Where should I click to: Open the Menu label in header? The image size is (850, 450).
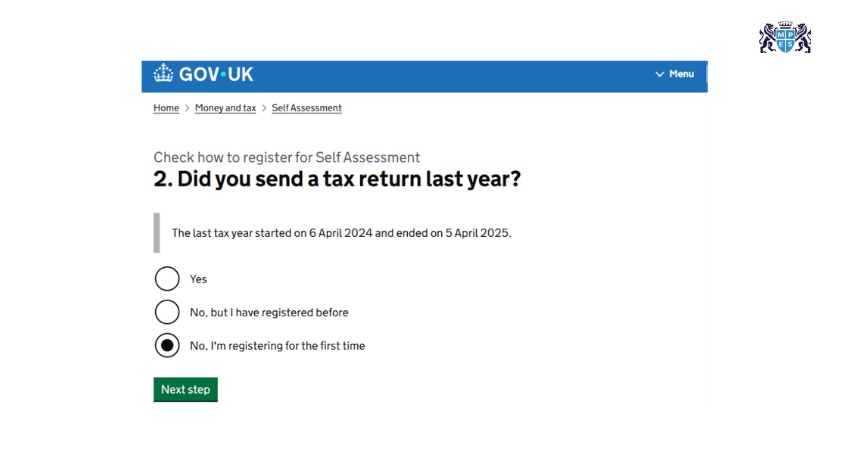(x=681, y=74)
